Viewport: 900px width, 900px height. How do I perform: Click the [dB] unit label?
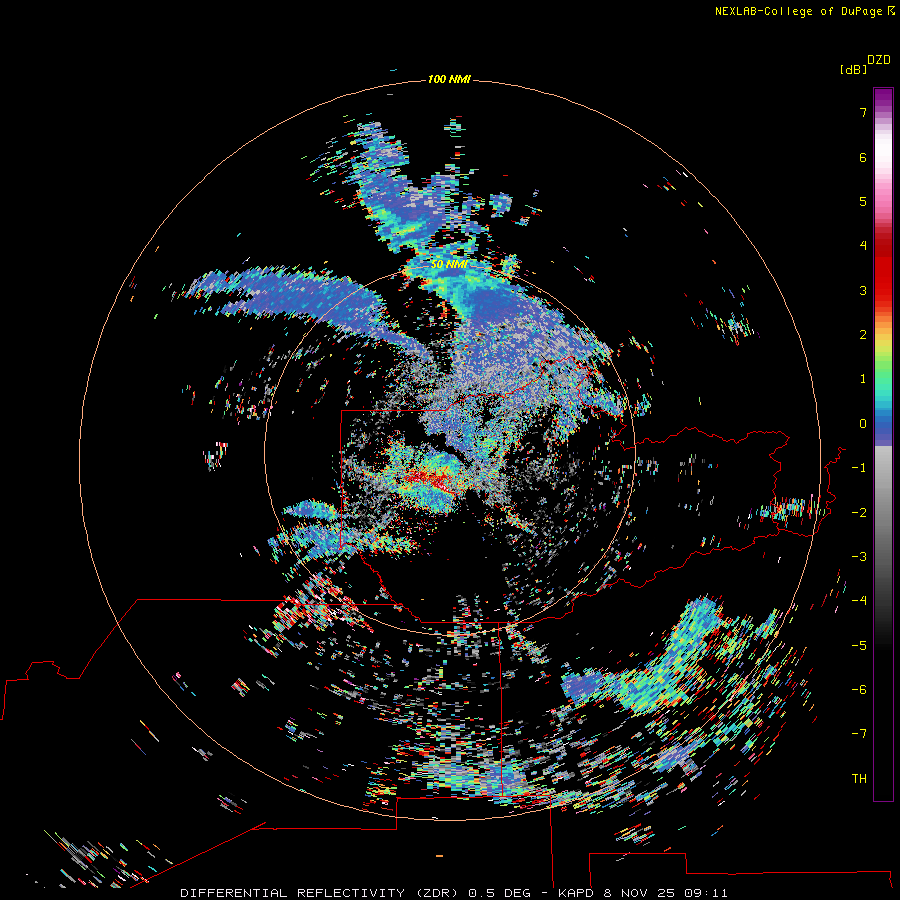point(854,69)
